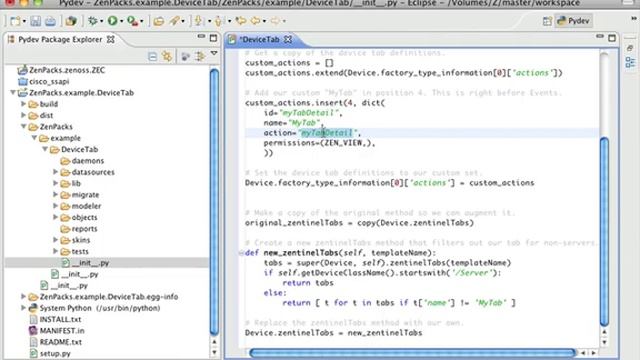The image size is (640, 360).
Task: Open the Debug configurations dropdown arrow
Action: coord(102,21)
